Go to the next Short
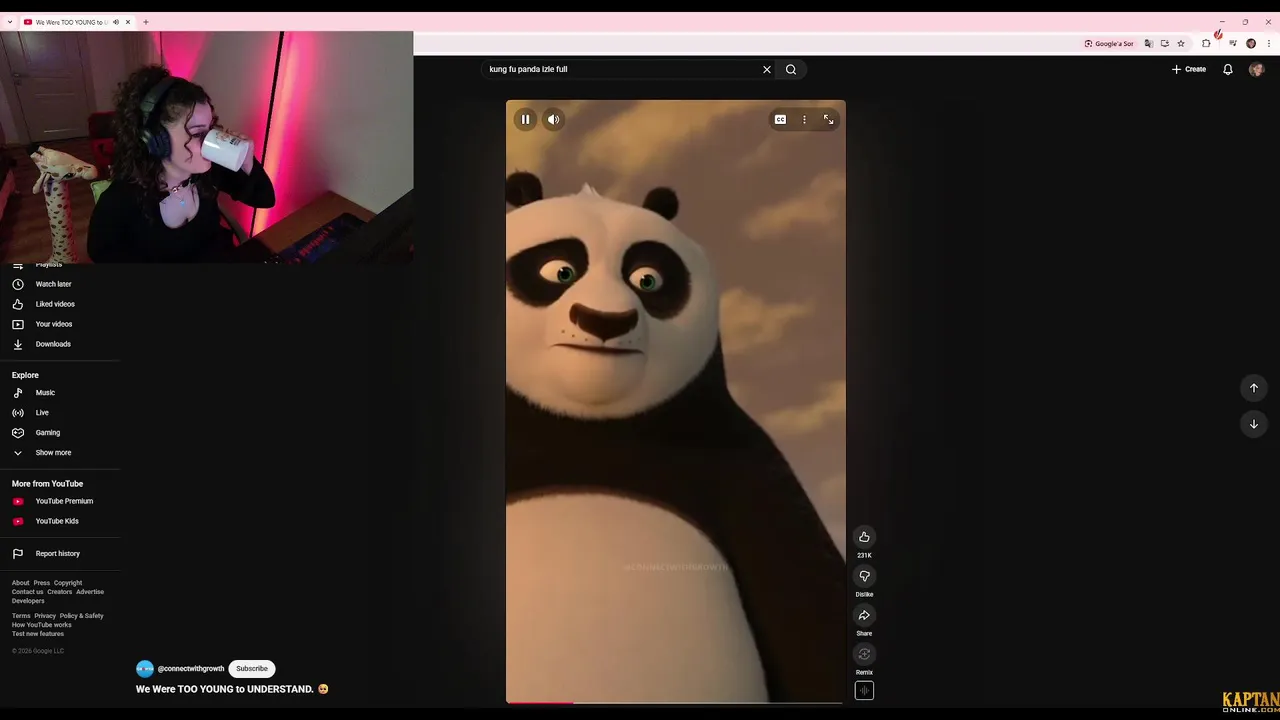 (x=1253, y=424)
